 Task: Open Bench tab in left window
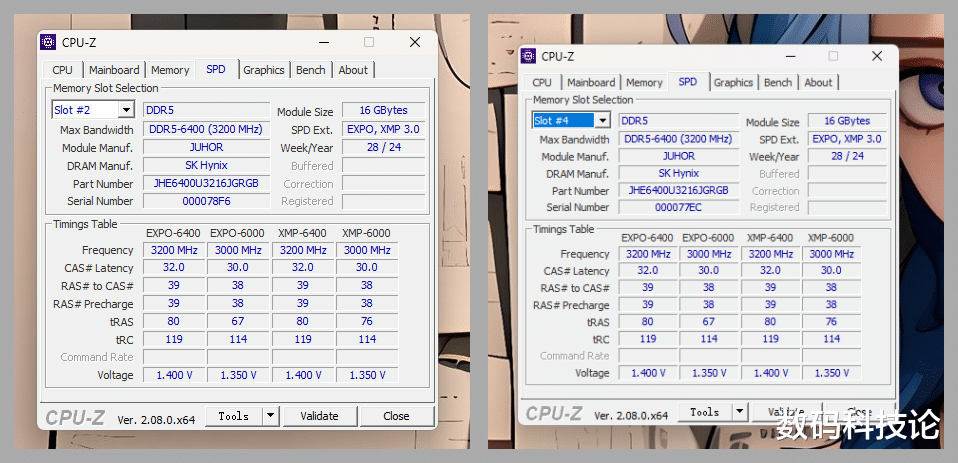[x=310, y=70]
